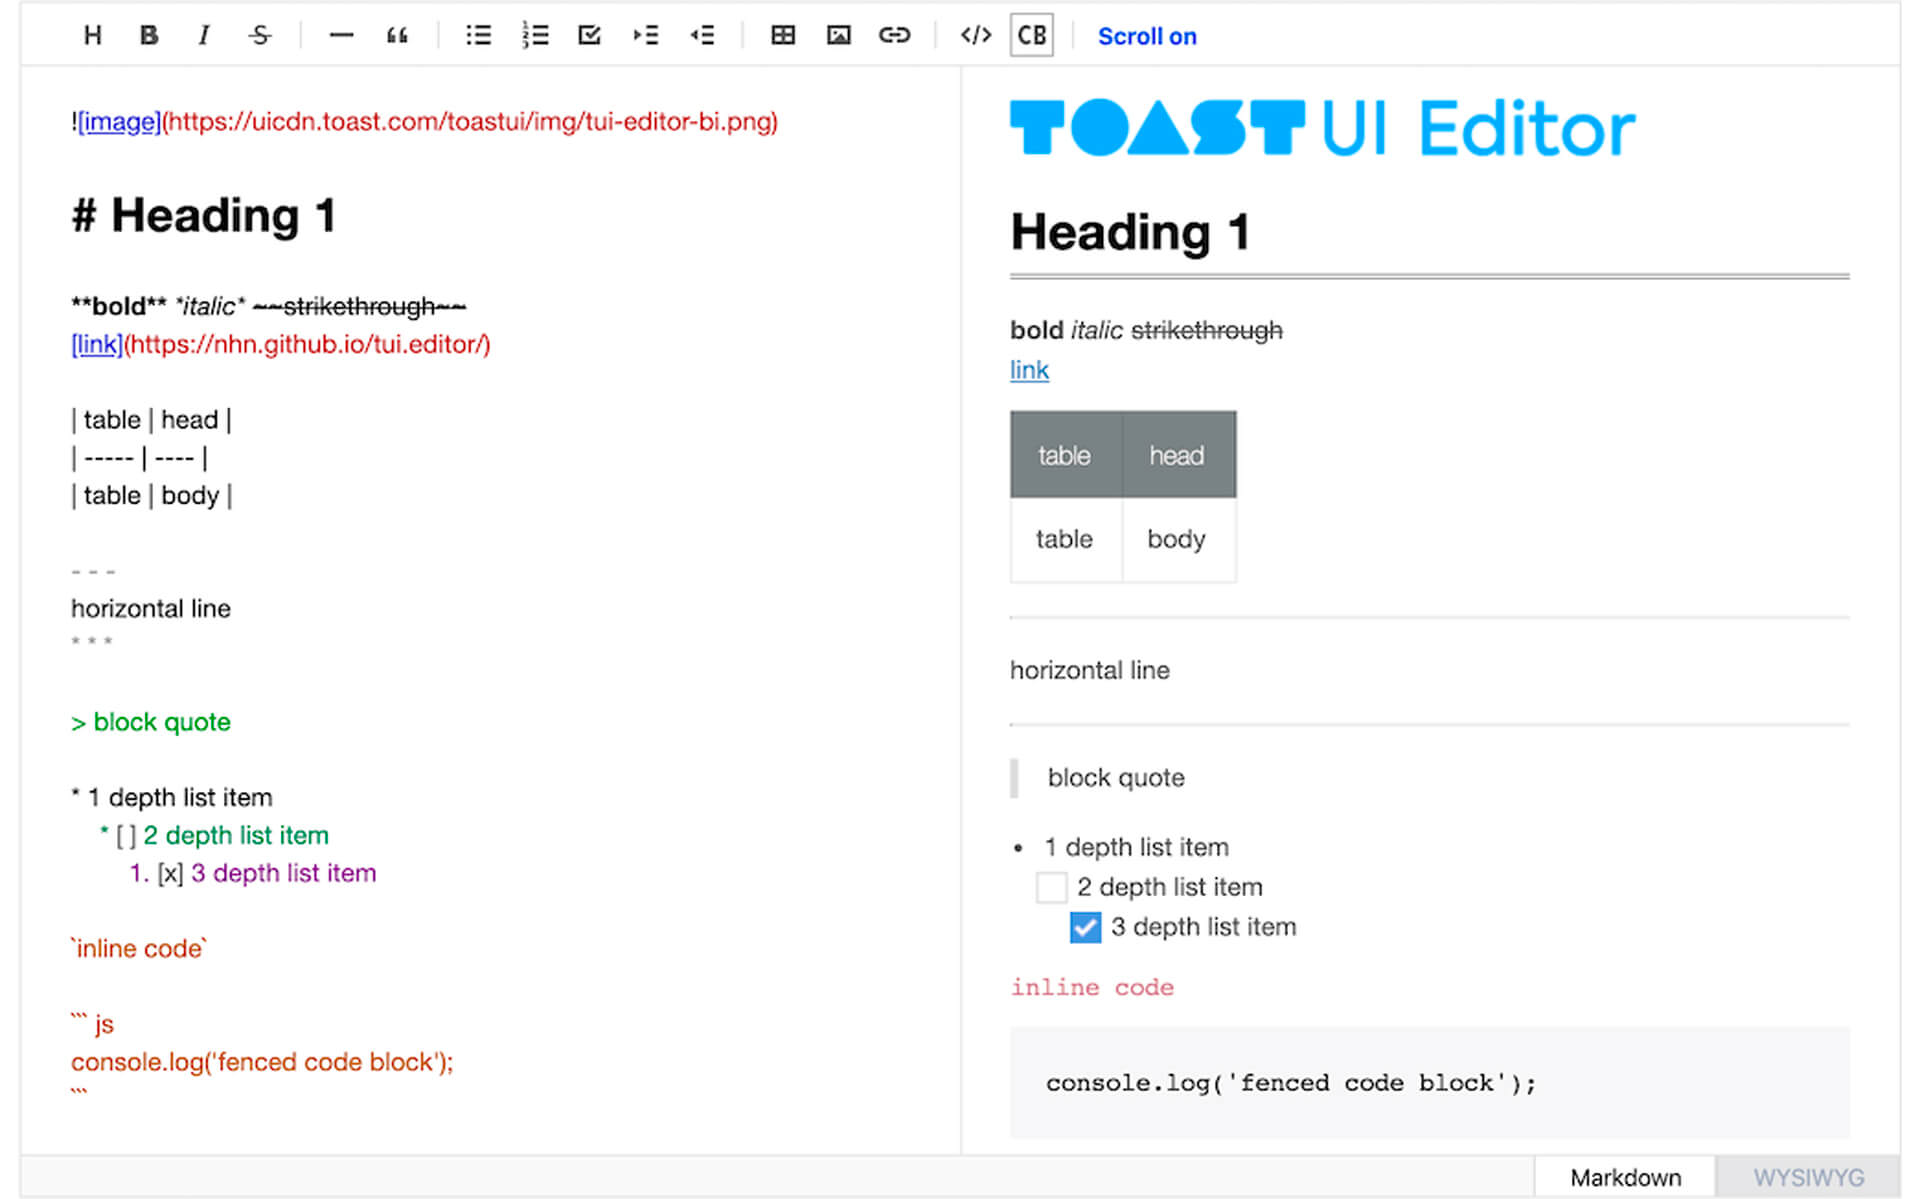The image size is (1920, 1199).
Task: Click 'block quote' in preview pane
Action: (1116, 778)
